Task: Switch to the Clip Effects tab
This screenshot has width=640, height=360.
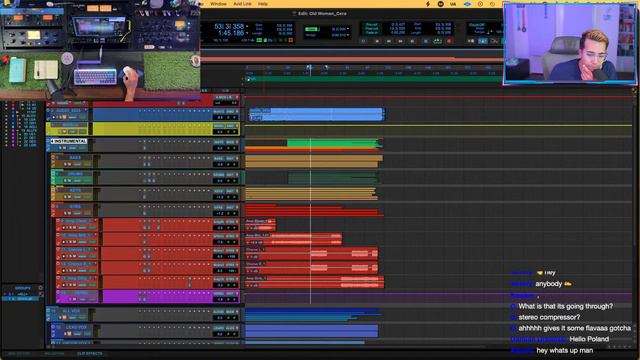Action: pos(90,354)
